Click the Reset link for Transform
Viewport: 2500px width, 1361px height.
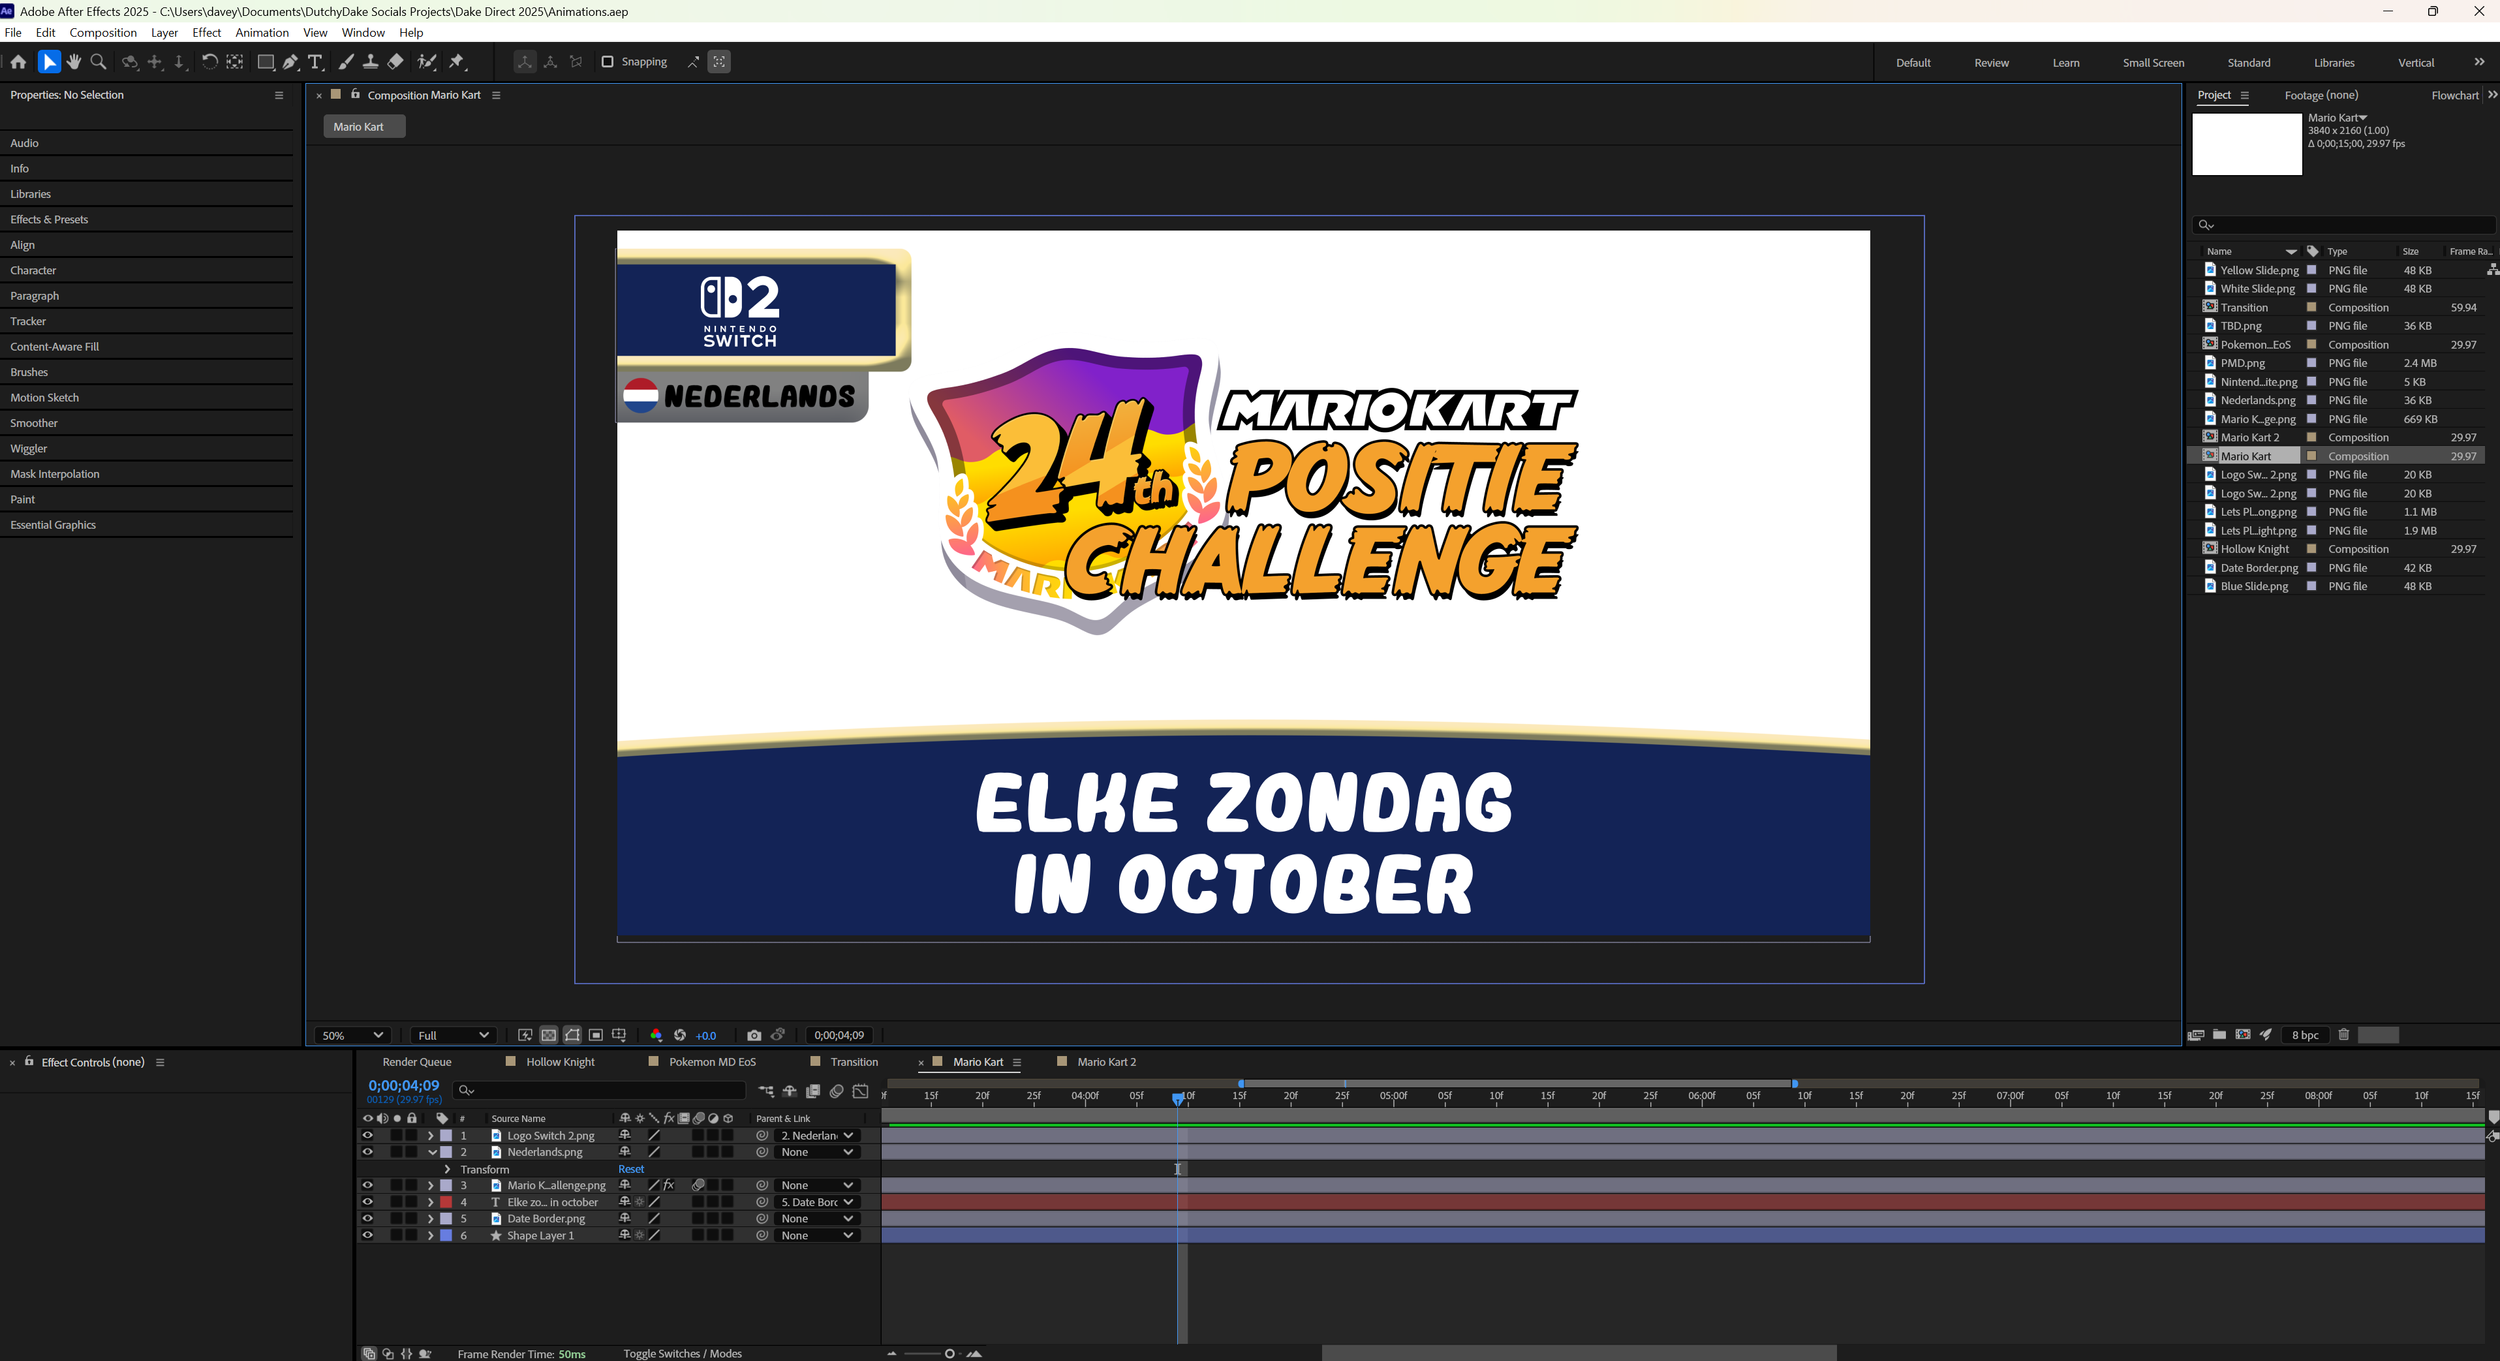(631, 1169)
